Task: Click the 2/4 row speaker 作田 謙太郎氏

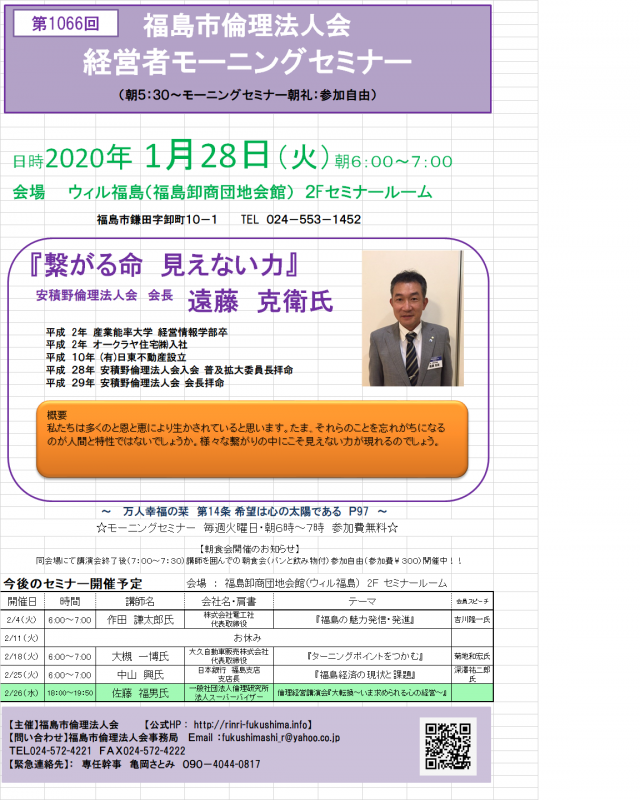Action: click(139, 620)
